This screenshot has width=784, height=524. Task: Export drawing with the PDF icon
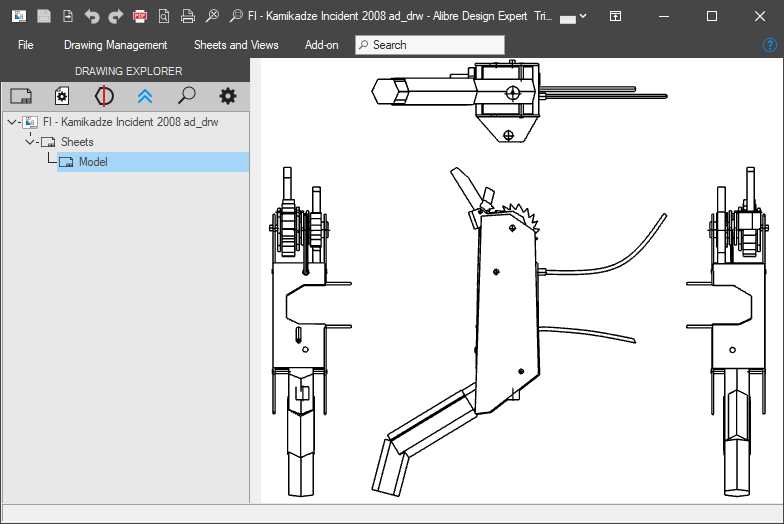pyautogui.click(x=140, y=16)
